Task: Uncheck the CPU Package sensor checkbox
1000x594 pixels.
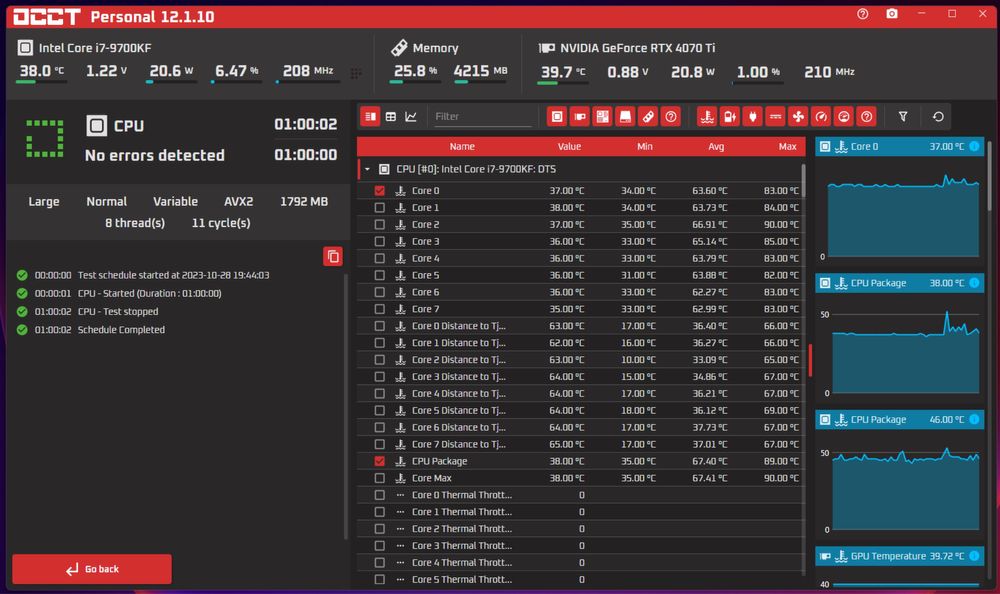Action: point(379,461)
